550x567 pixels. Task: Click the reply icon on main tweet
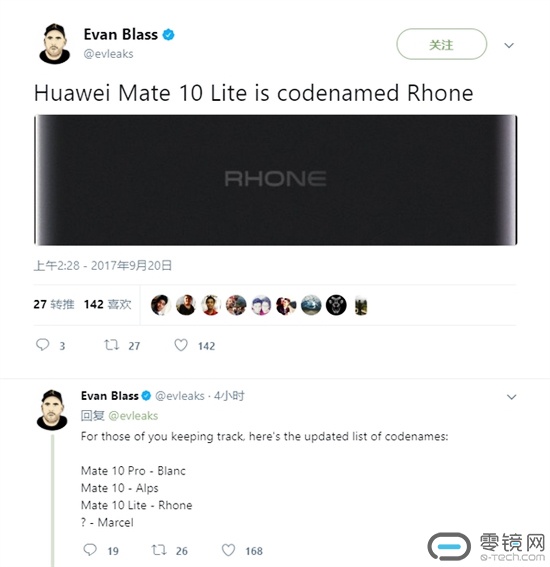click(x=43, y=345)
